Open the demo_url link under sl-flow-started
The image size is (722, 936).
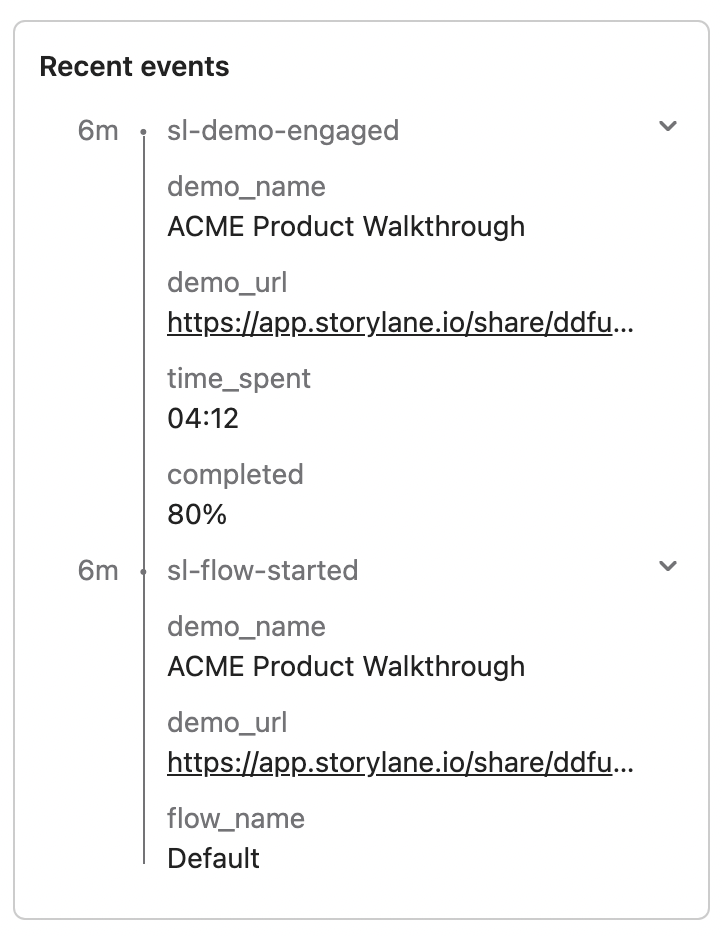tap(400, 762)
